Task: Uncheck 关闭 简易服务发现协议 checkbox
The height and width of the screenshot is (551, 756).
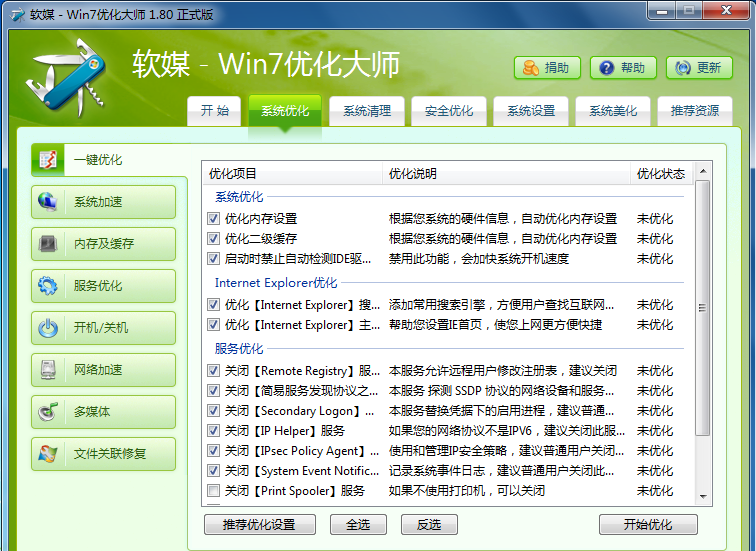Action: pyautogui.click(x=213, y=390)
